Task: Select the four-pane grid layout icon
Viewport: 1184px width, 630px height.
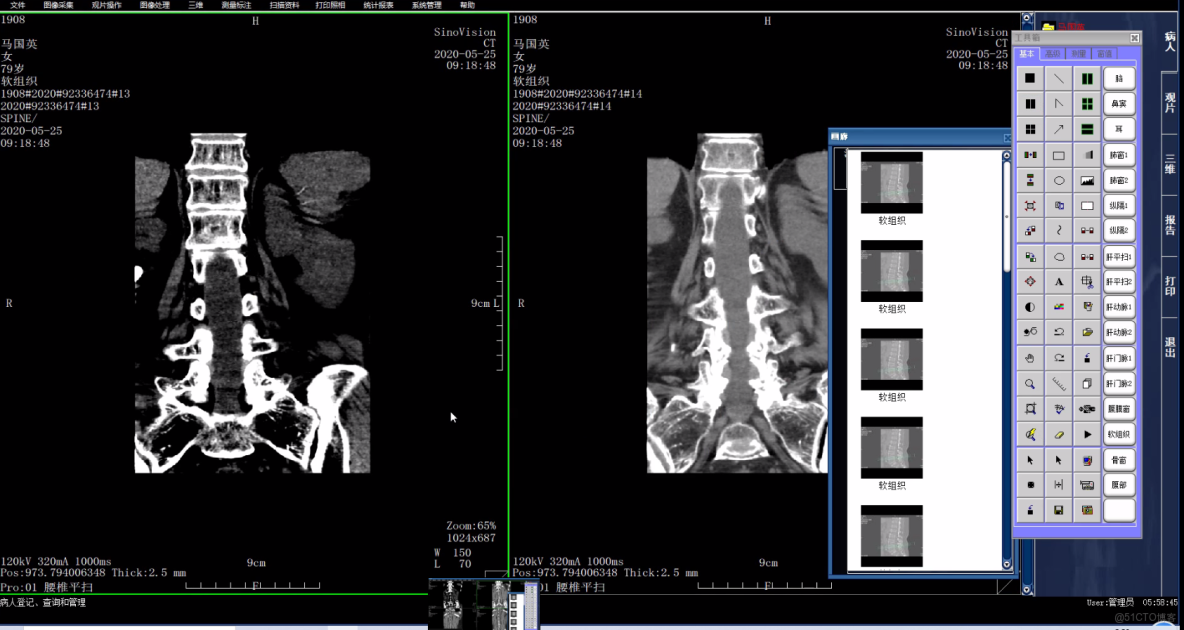Action: click(x=1030, y=129)
